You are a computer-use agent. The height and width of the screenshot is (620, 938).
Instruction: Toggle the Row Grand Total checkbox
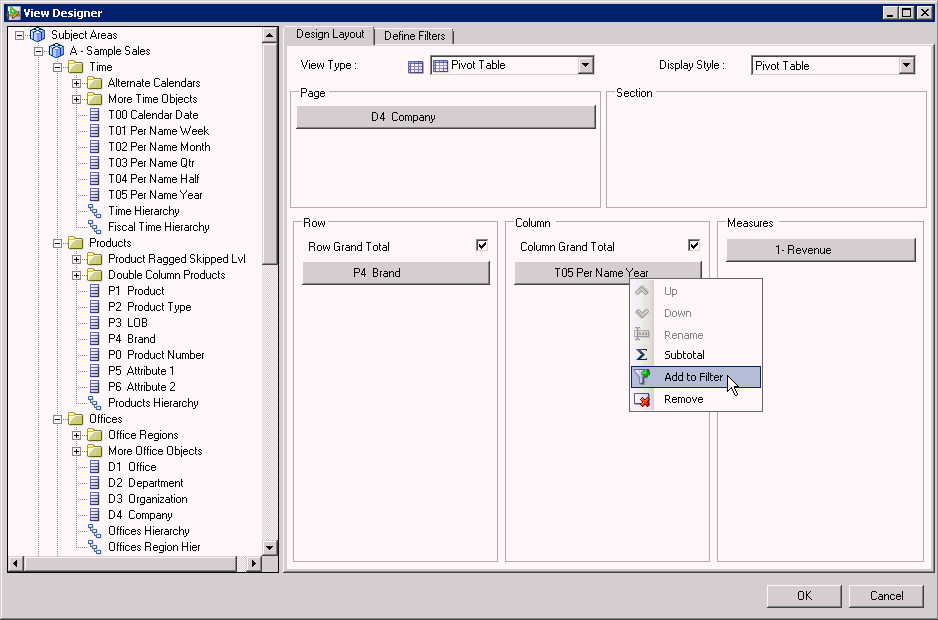tap(482, 245)
